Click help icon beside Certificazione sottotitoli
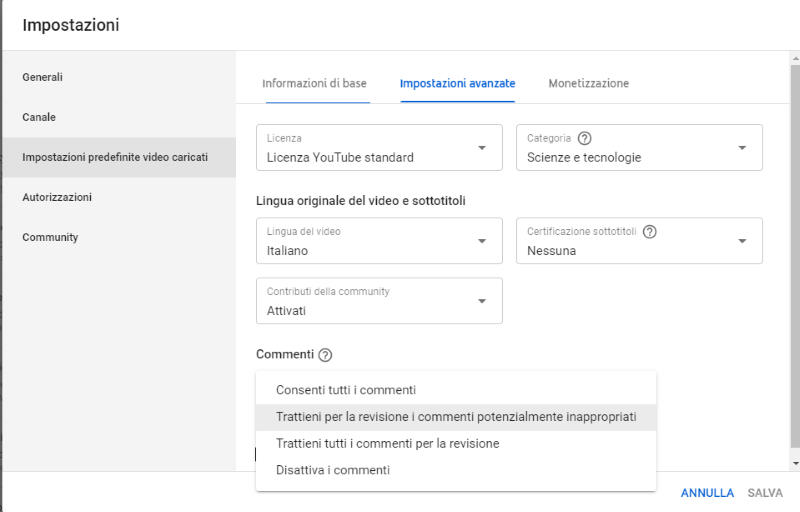Viewport: 800px width, 512px height. [650, 231]
